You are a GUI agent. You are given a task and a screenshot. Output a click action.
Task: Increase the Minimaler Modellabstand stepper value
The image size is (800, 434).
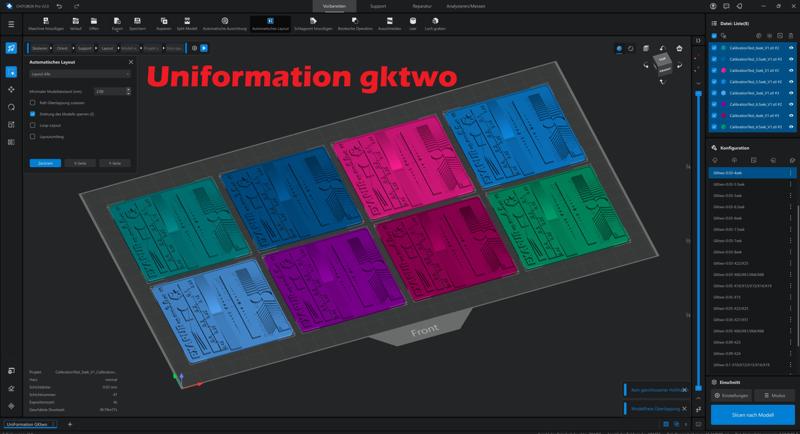click(x=128, y=88)
